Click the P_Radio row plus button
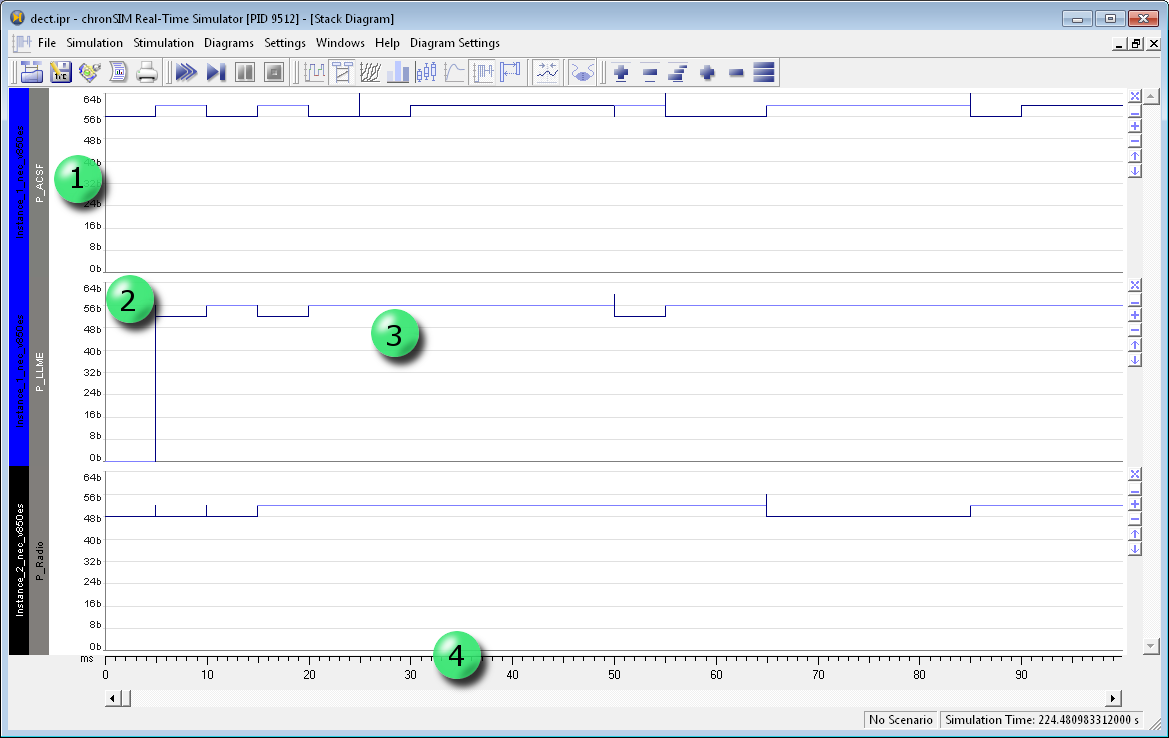This screenshot has width=1169, height=738. (1135, 505)
